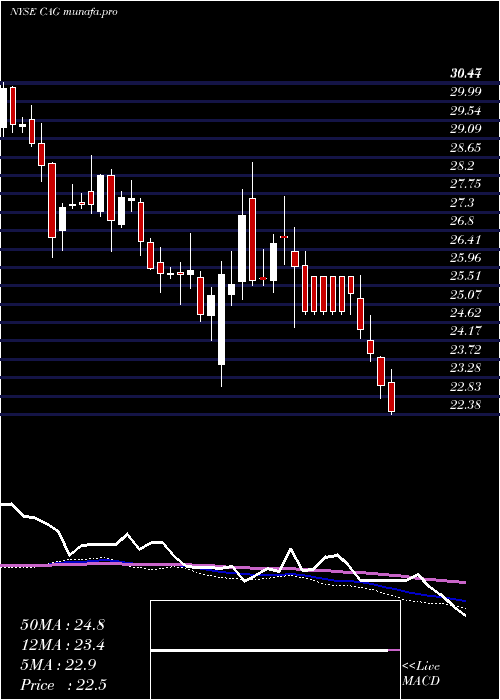Viewport: 500px width, 700px height.
Task: Click the 27.75 price axis label
Action: [x=466, y=184]
